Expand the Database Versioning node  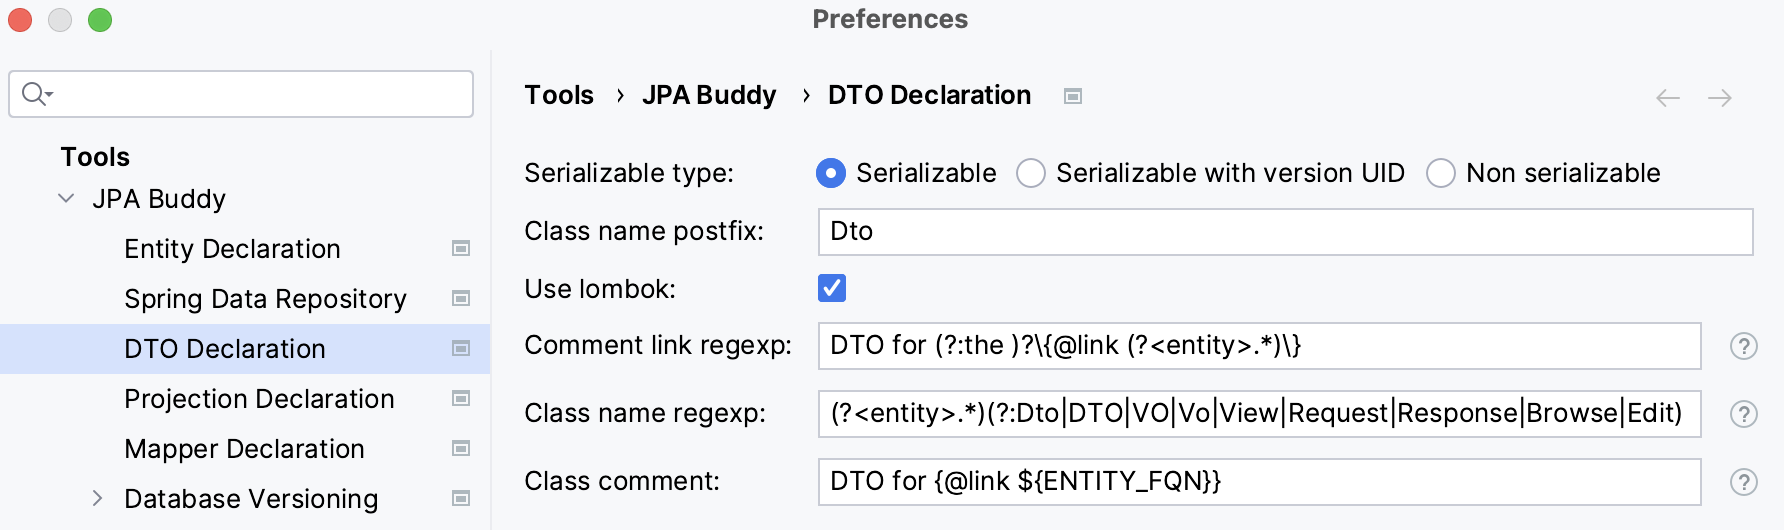[97, 498]
